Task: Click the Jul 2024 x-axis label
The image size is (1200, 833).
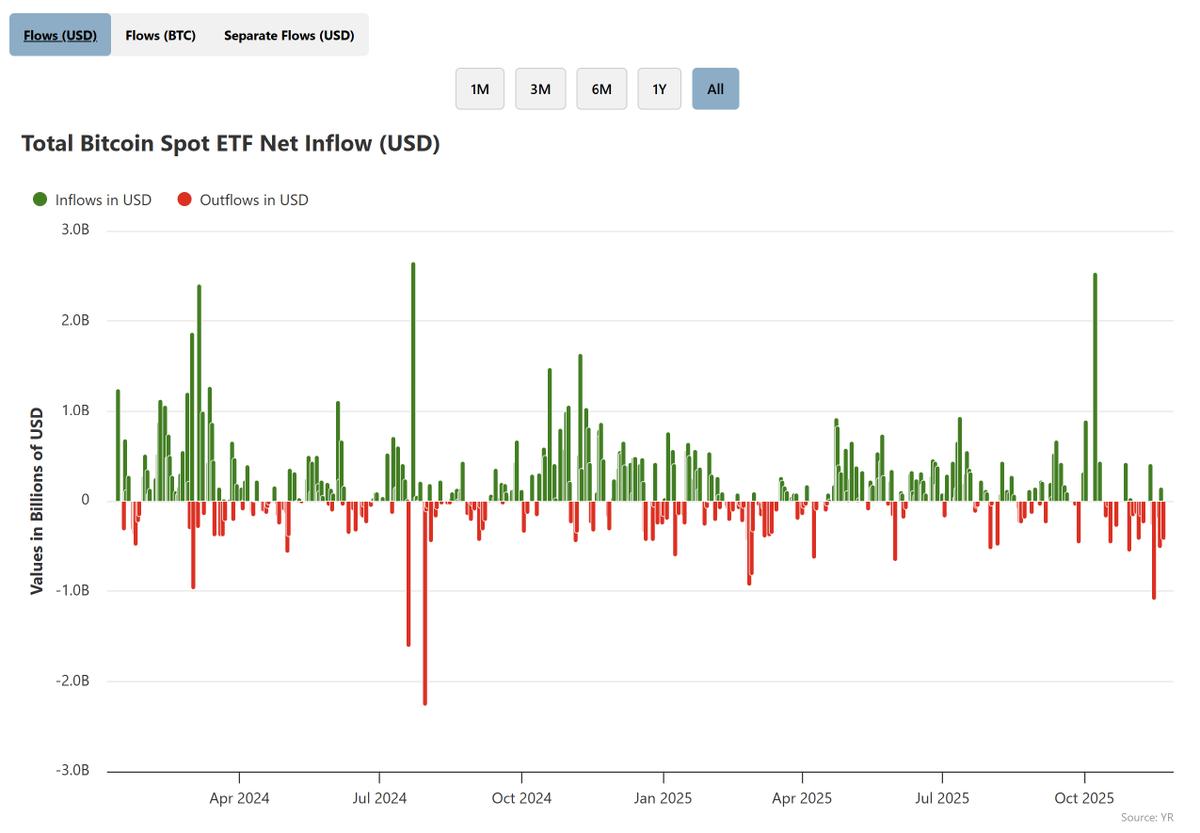Action: coord(379,798)
